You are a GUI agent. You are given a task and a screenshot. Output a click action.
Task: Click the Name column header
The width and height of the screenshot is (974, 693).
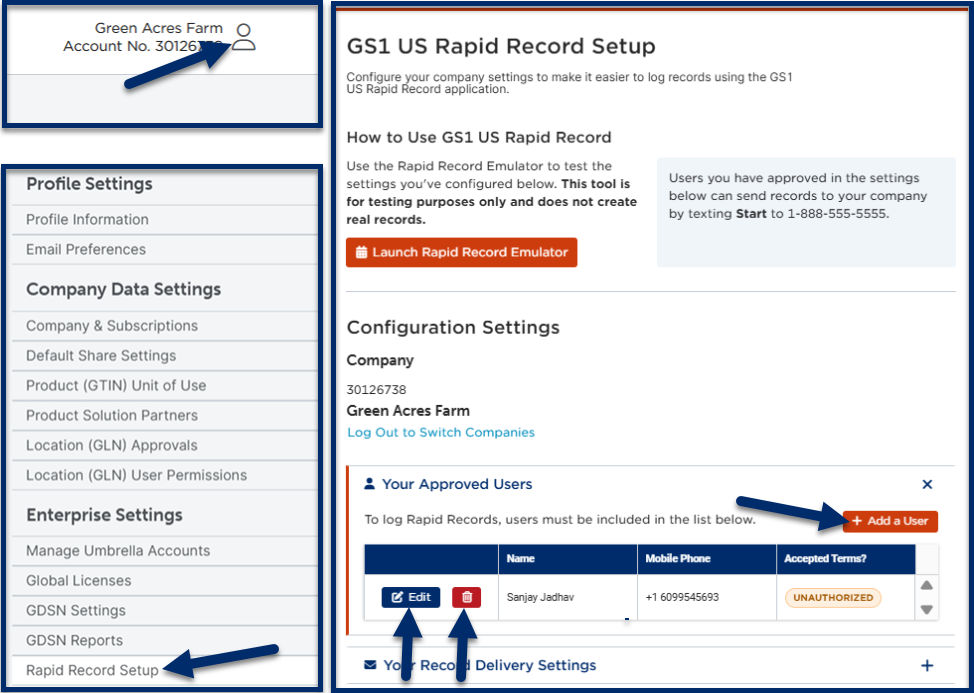click(568, 559)
